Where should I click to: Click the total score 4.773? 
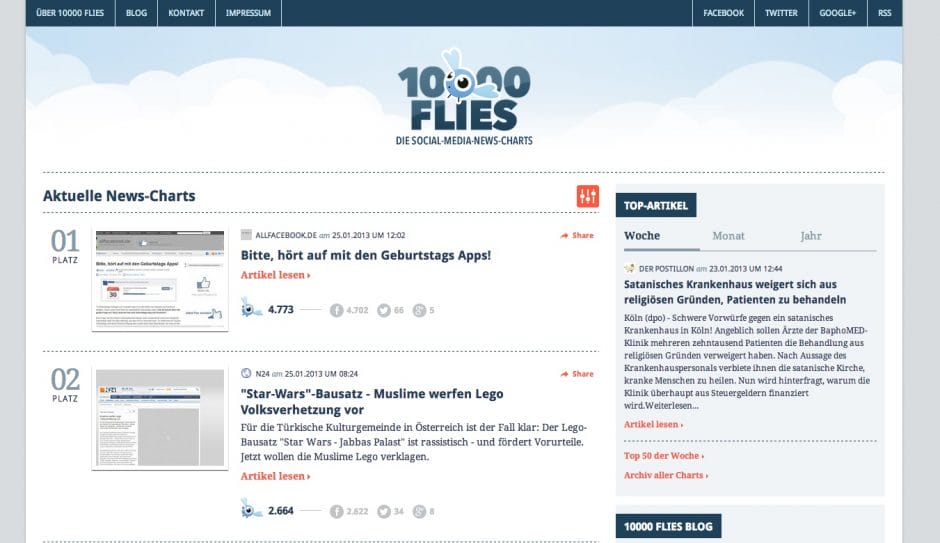[x=281, y=310]
